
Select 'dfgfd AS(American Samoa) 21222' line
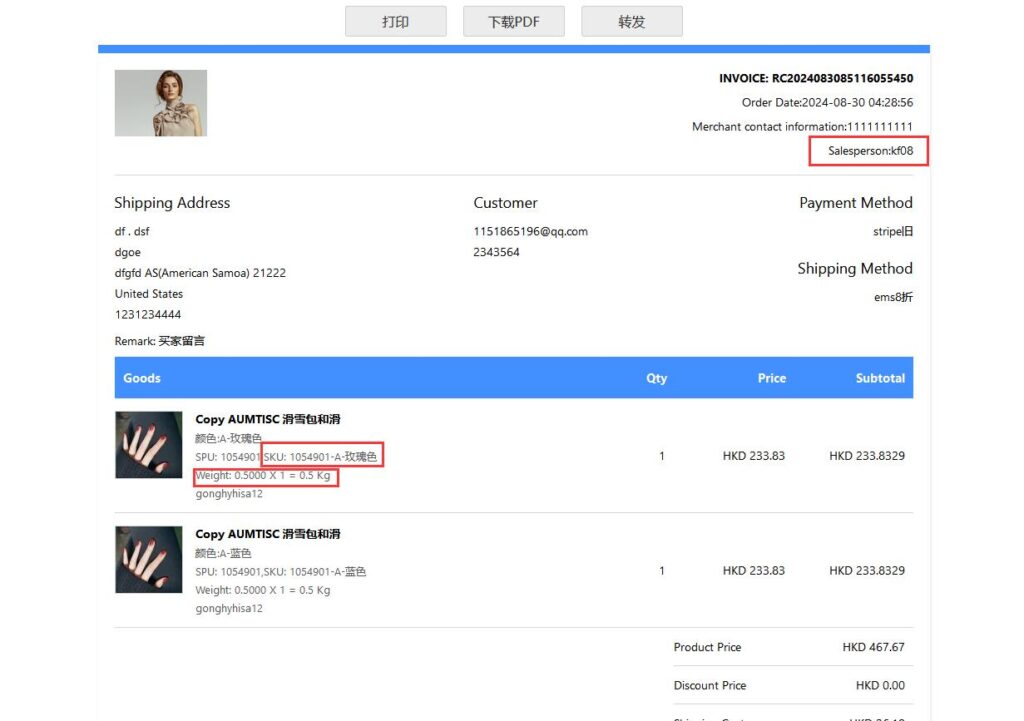(x=200, y=273)
